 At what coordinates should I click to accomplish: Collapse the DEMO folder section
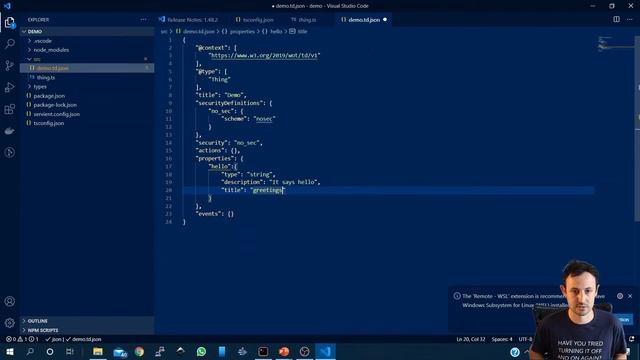(x=87, y=31)
